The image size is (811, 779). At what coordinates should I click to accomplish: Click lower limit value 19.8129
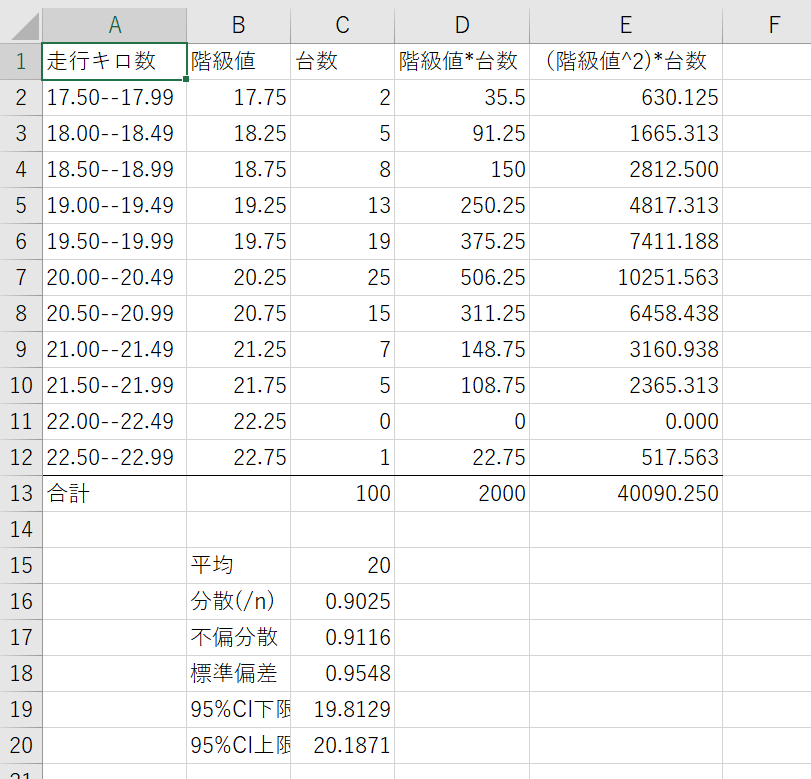tap(342, 710)
